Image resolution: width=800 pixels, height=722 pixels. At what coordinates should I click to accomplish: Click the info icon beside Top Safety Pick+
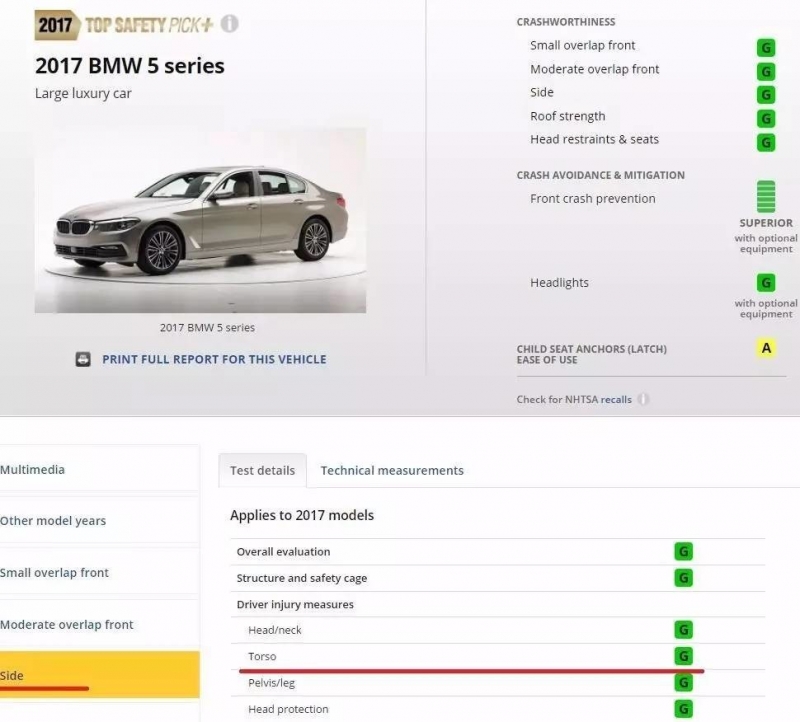coord(230,23)
